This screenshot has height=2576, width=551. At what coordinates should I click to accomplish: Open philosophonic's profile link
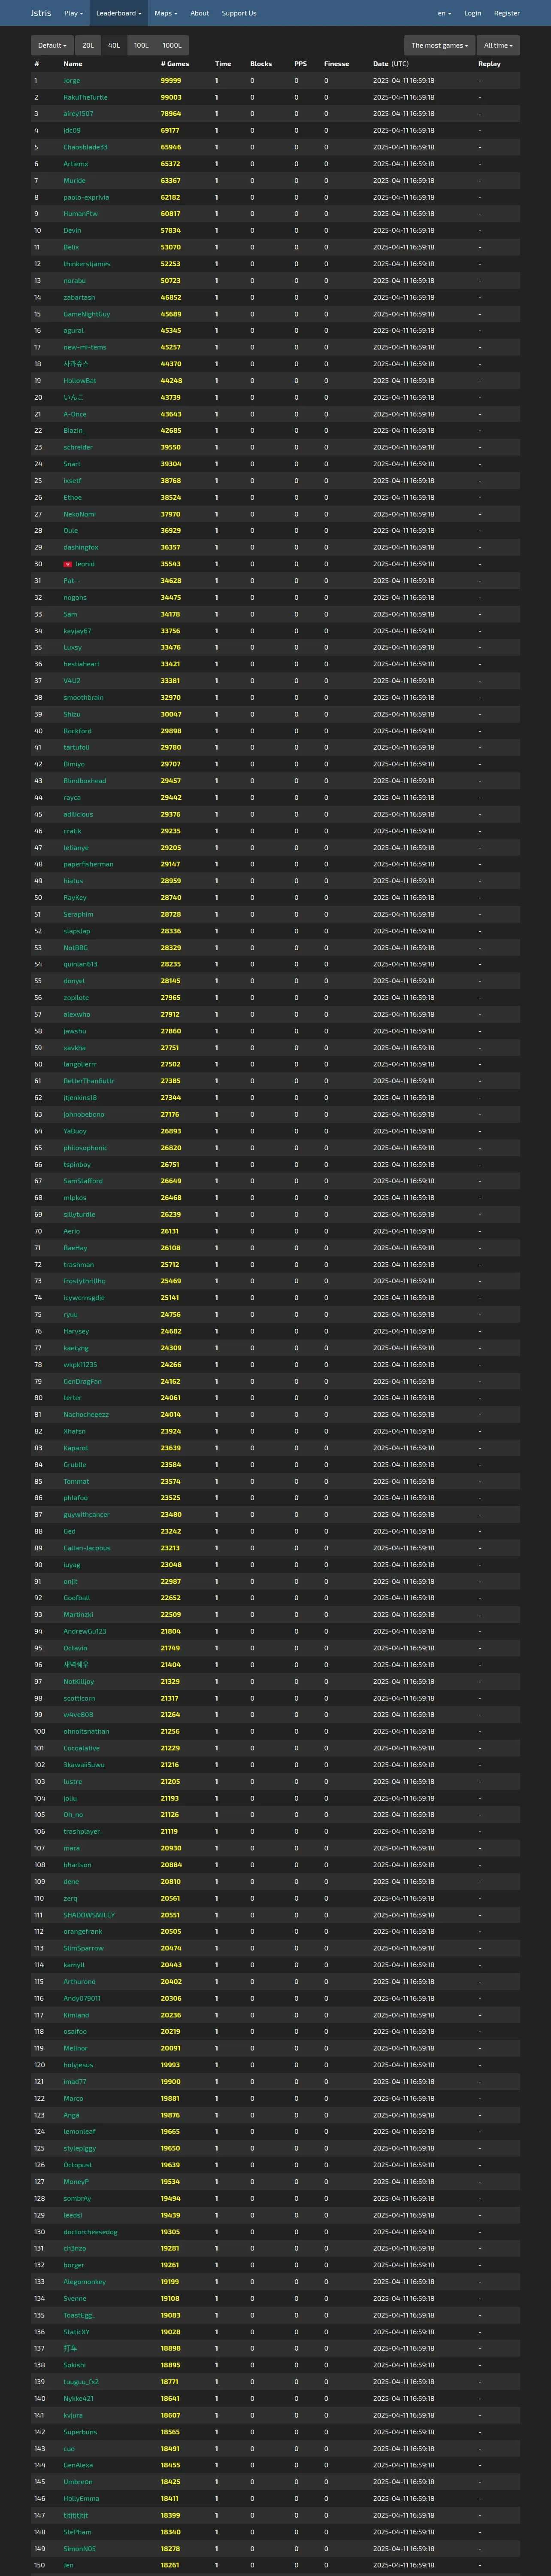(85, 1148)
